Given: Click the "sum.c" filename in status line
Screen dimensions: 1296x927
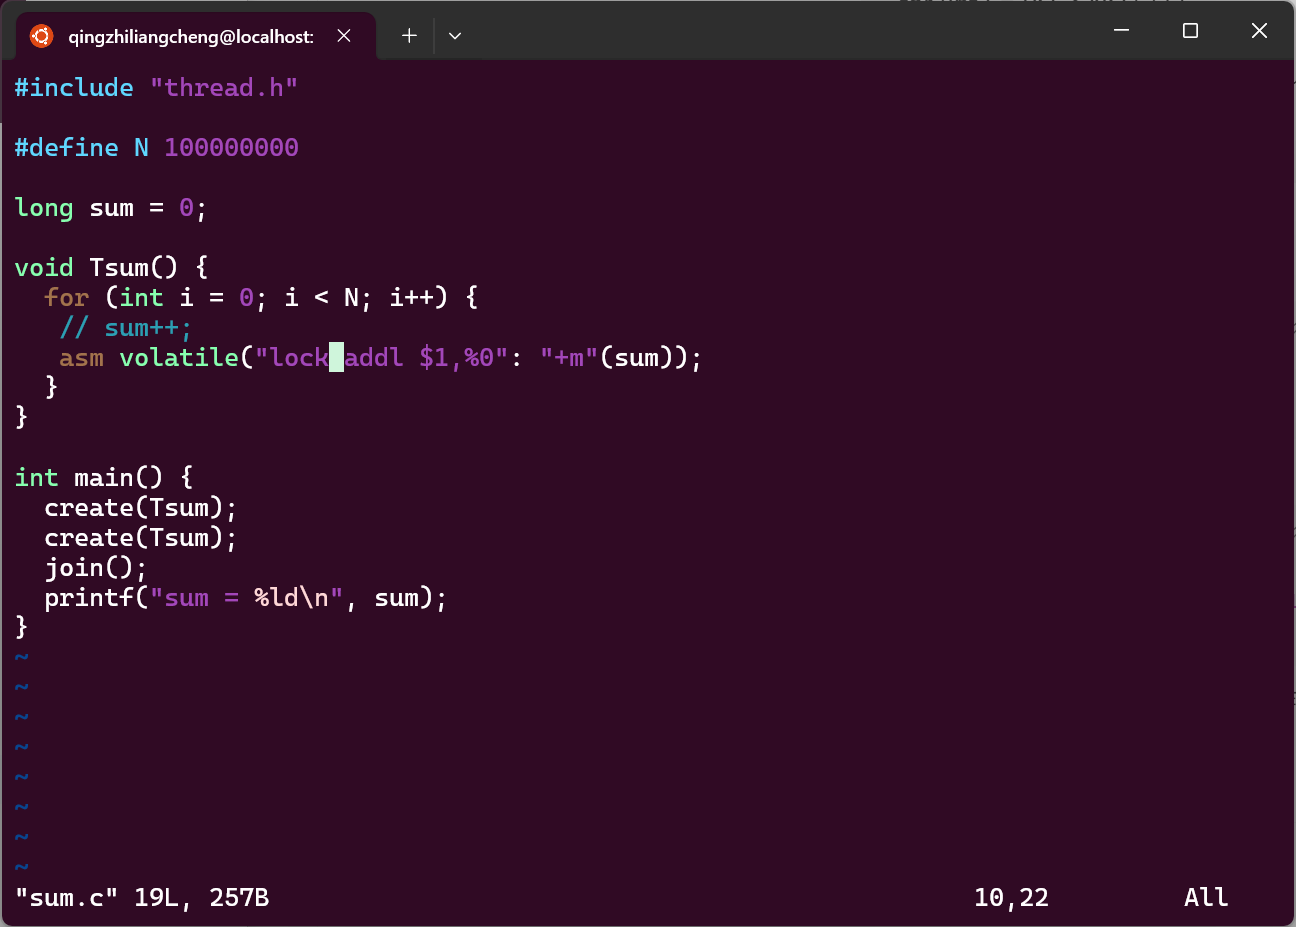Looking at the screenshot, I should point(66,898).
